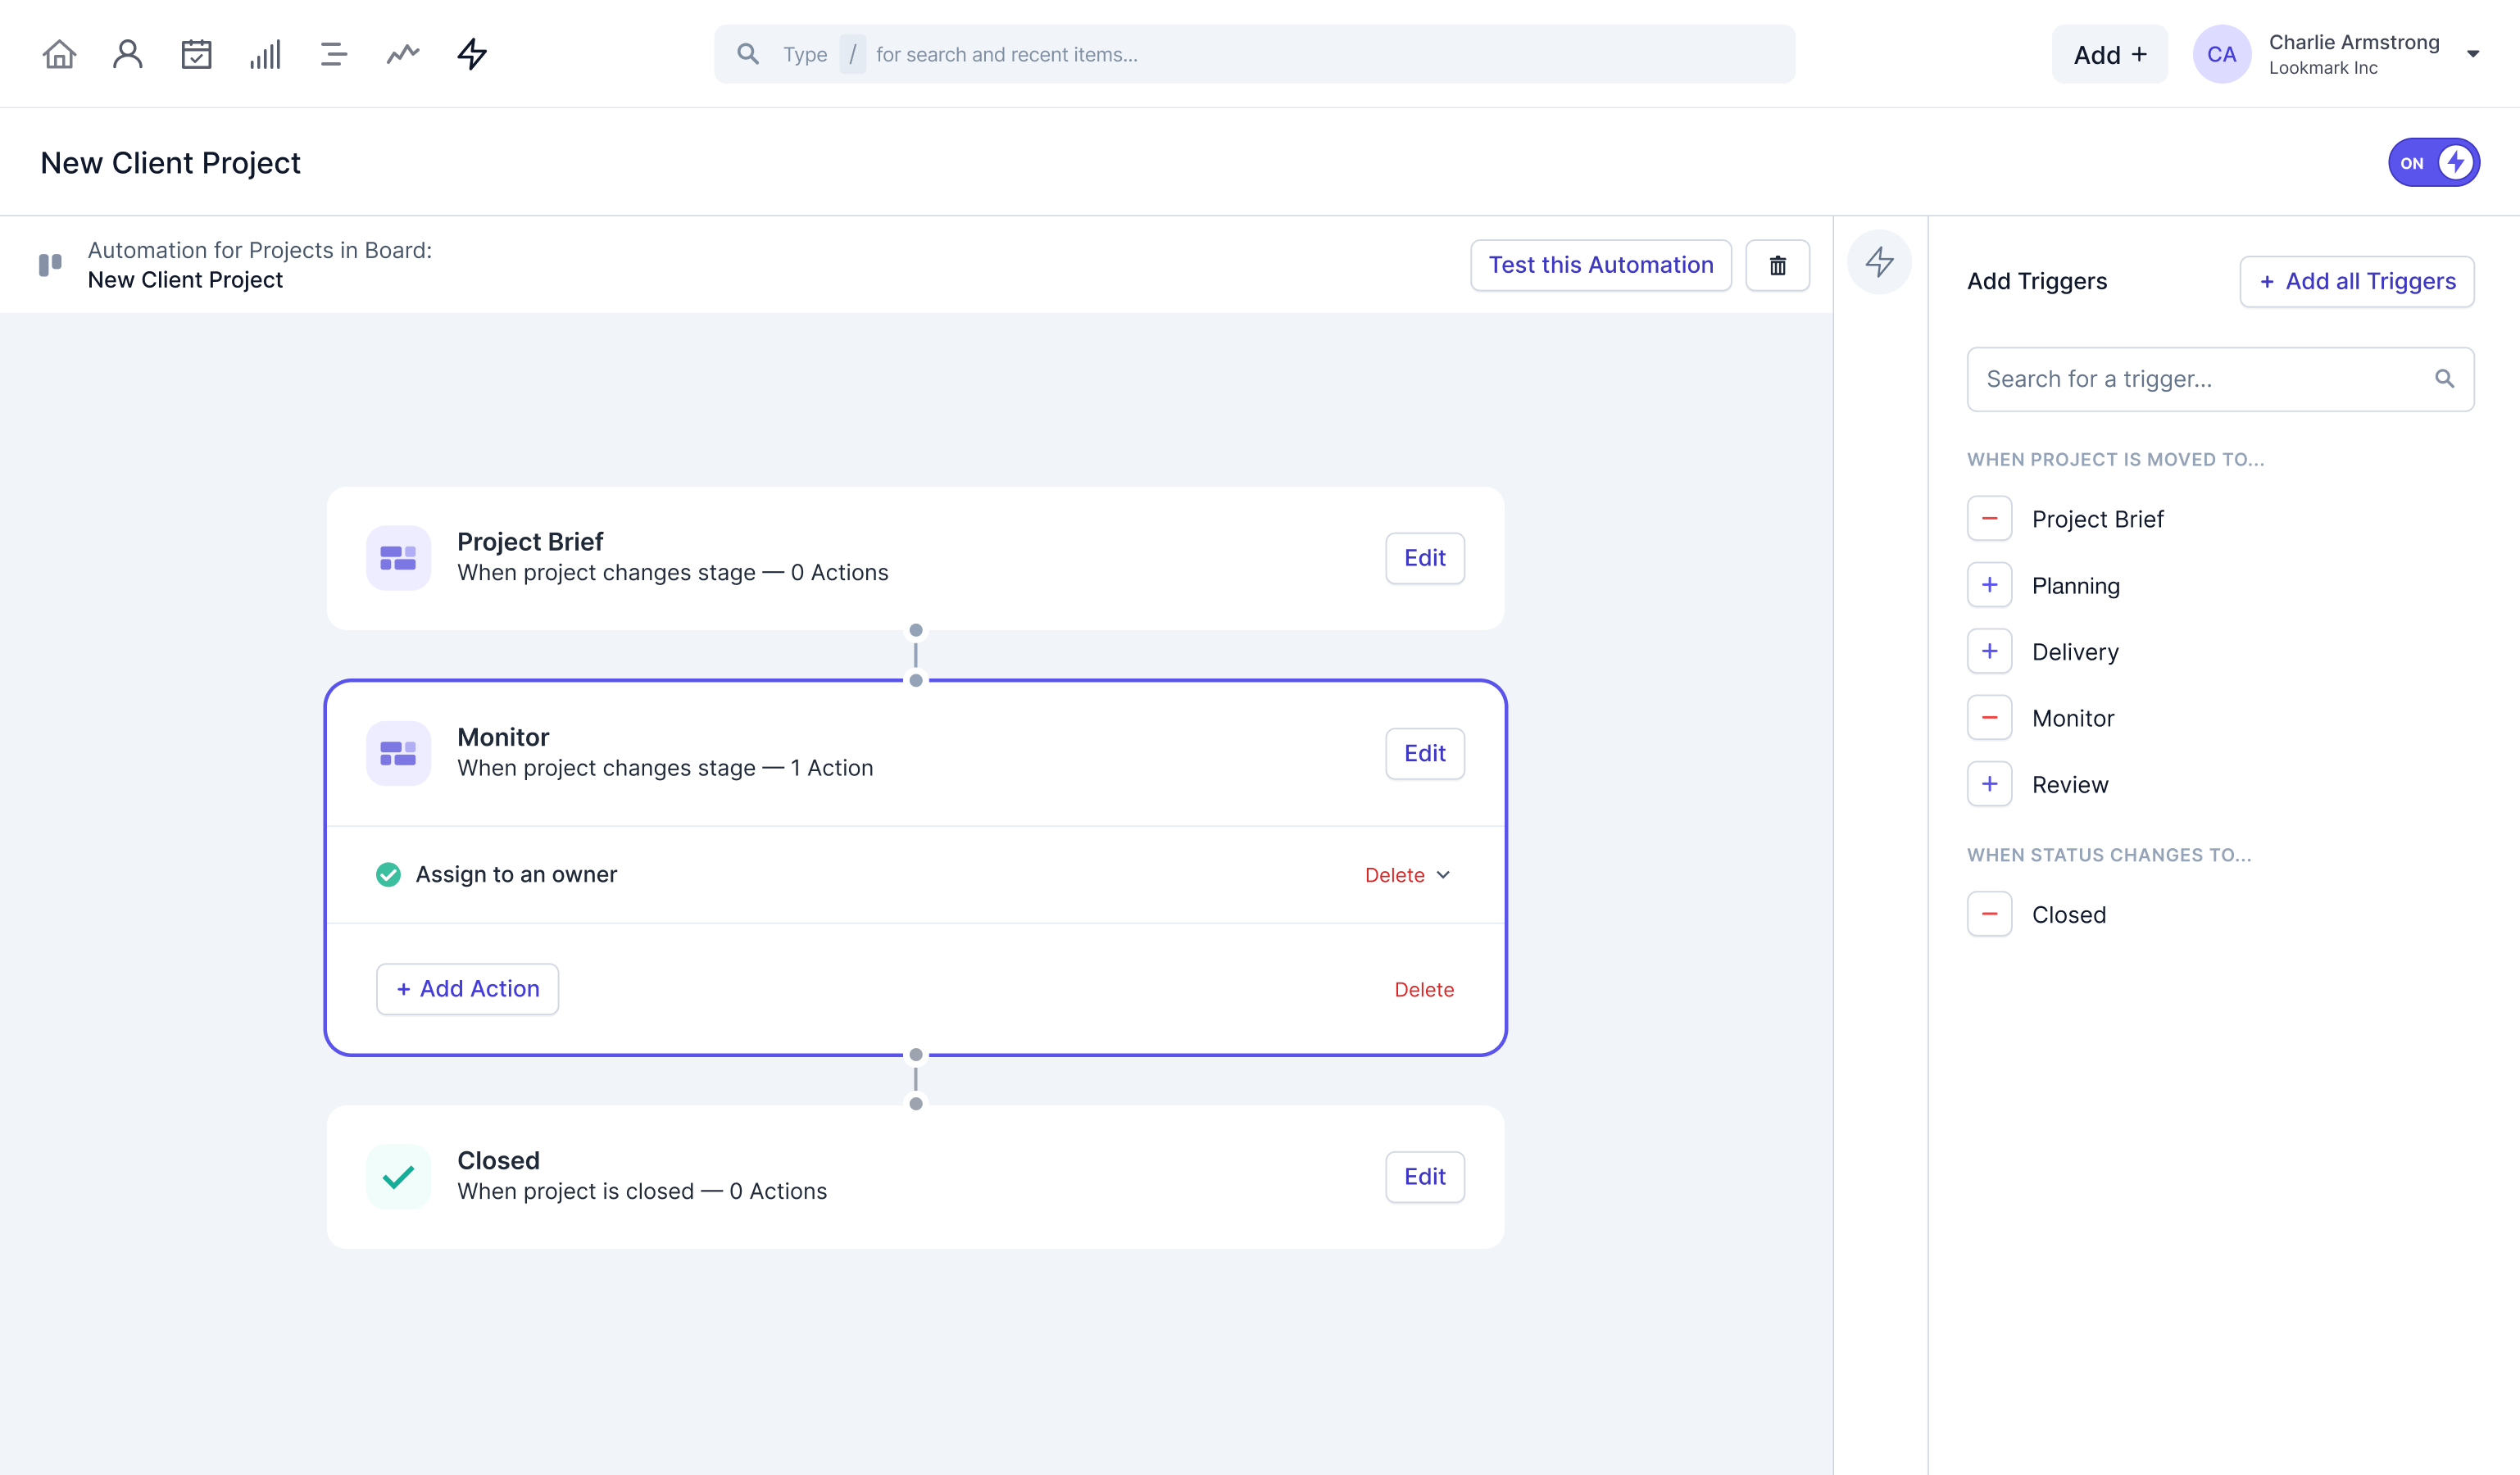
Task: Open the Charlie Armstrong account dropdown
Action: (2473, 53)
